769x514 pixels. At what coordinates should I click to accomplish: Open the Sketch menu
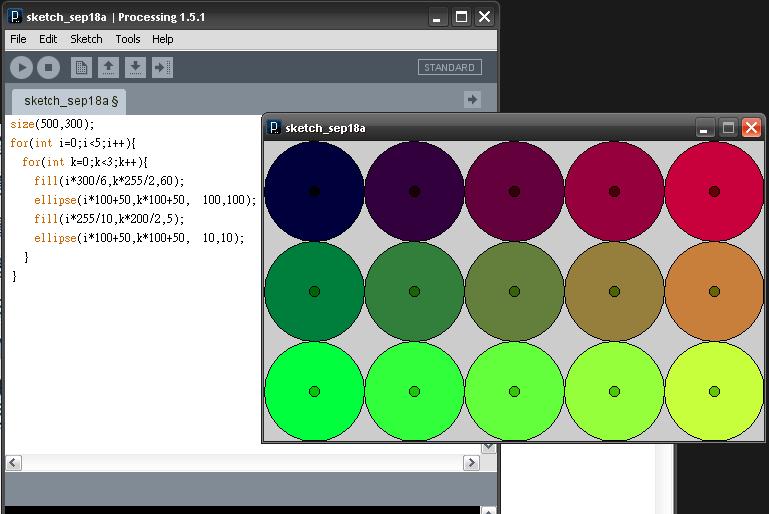[x=86, y=39]
